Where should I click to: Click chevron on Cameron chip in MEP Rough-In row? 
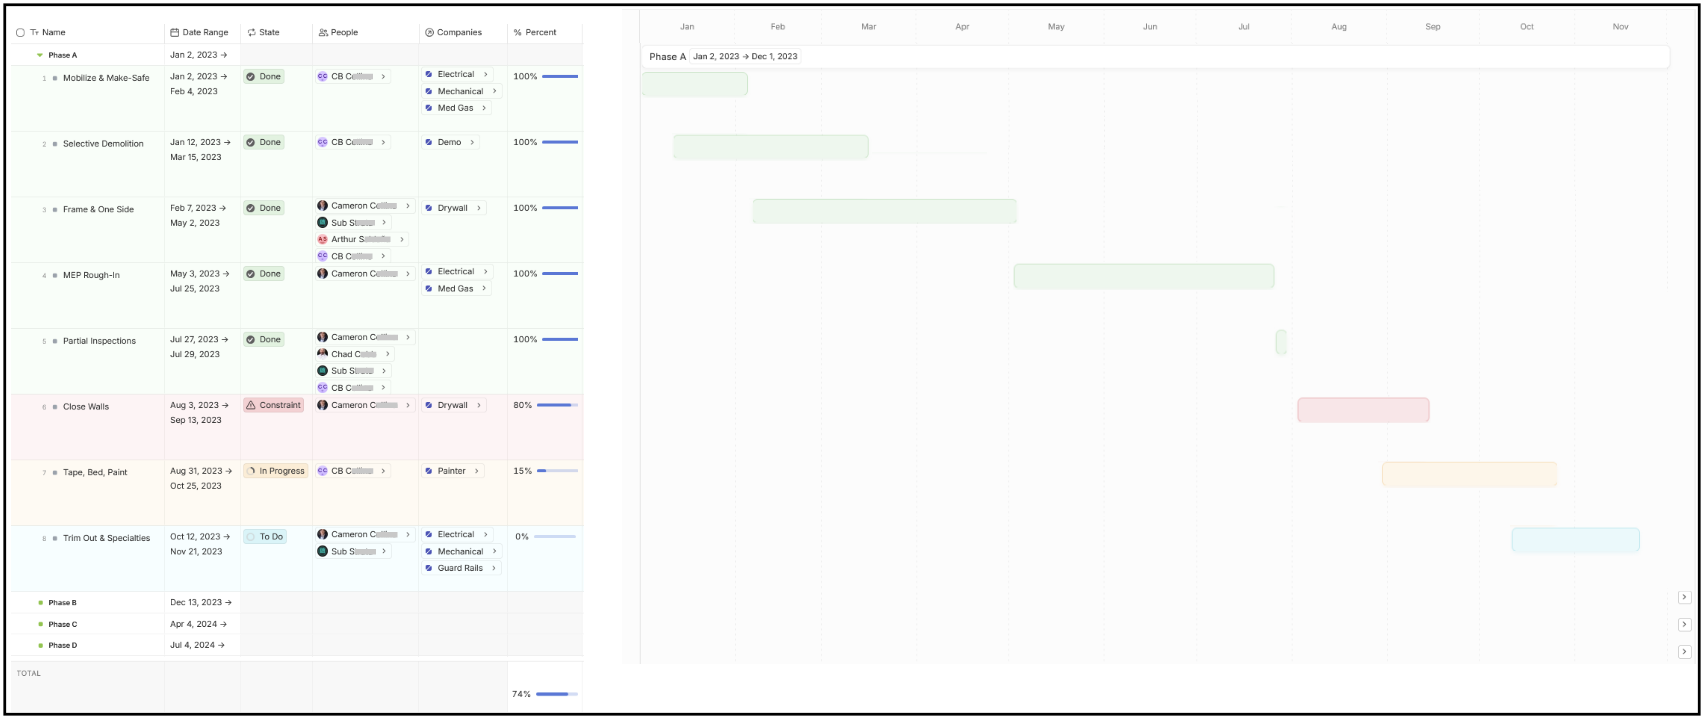(408, 274)
